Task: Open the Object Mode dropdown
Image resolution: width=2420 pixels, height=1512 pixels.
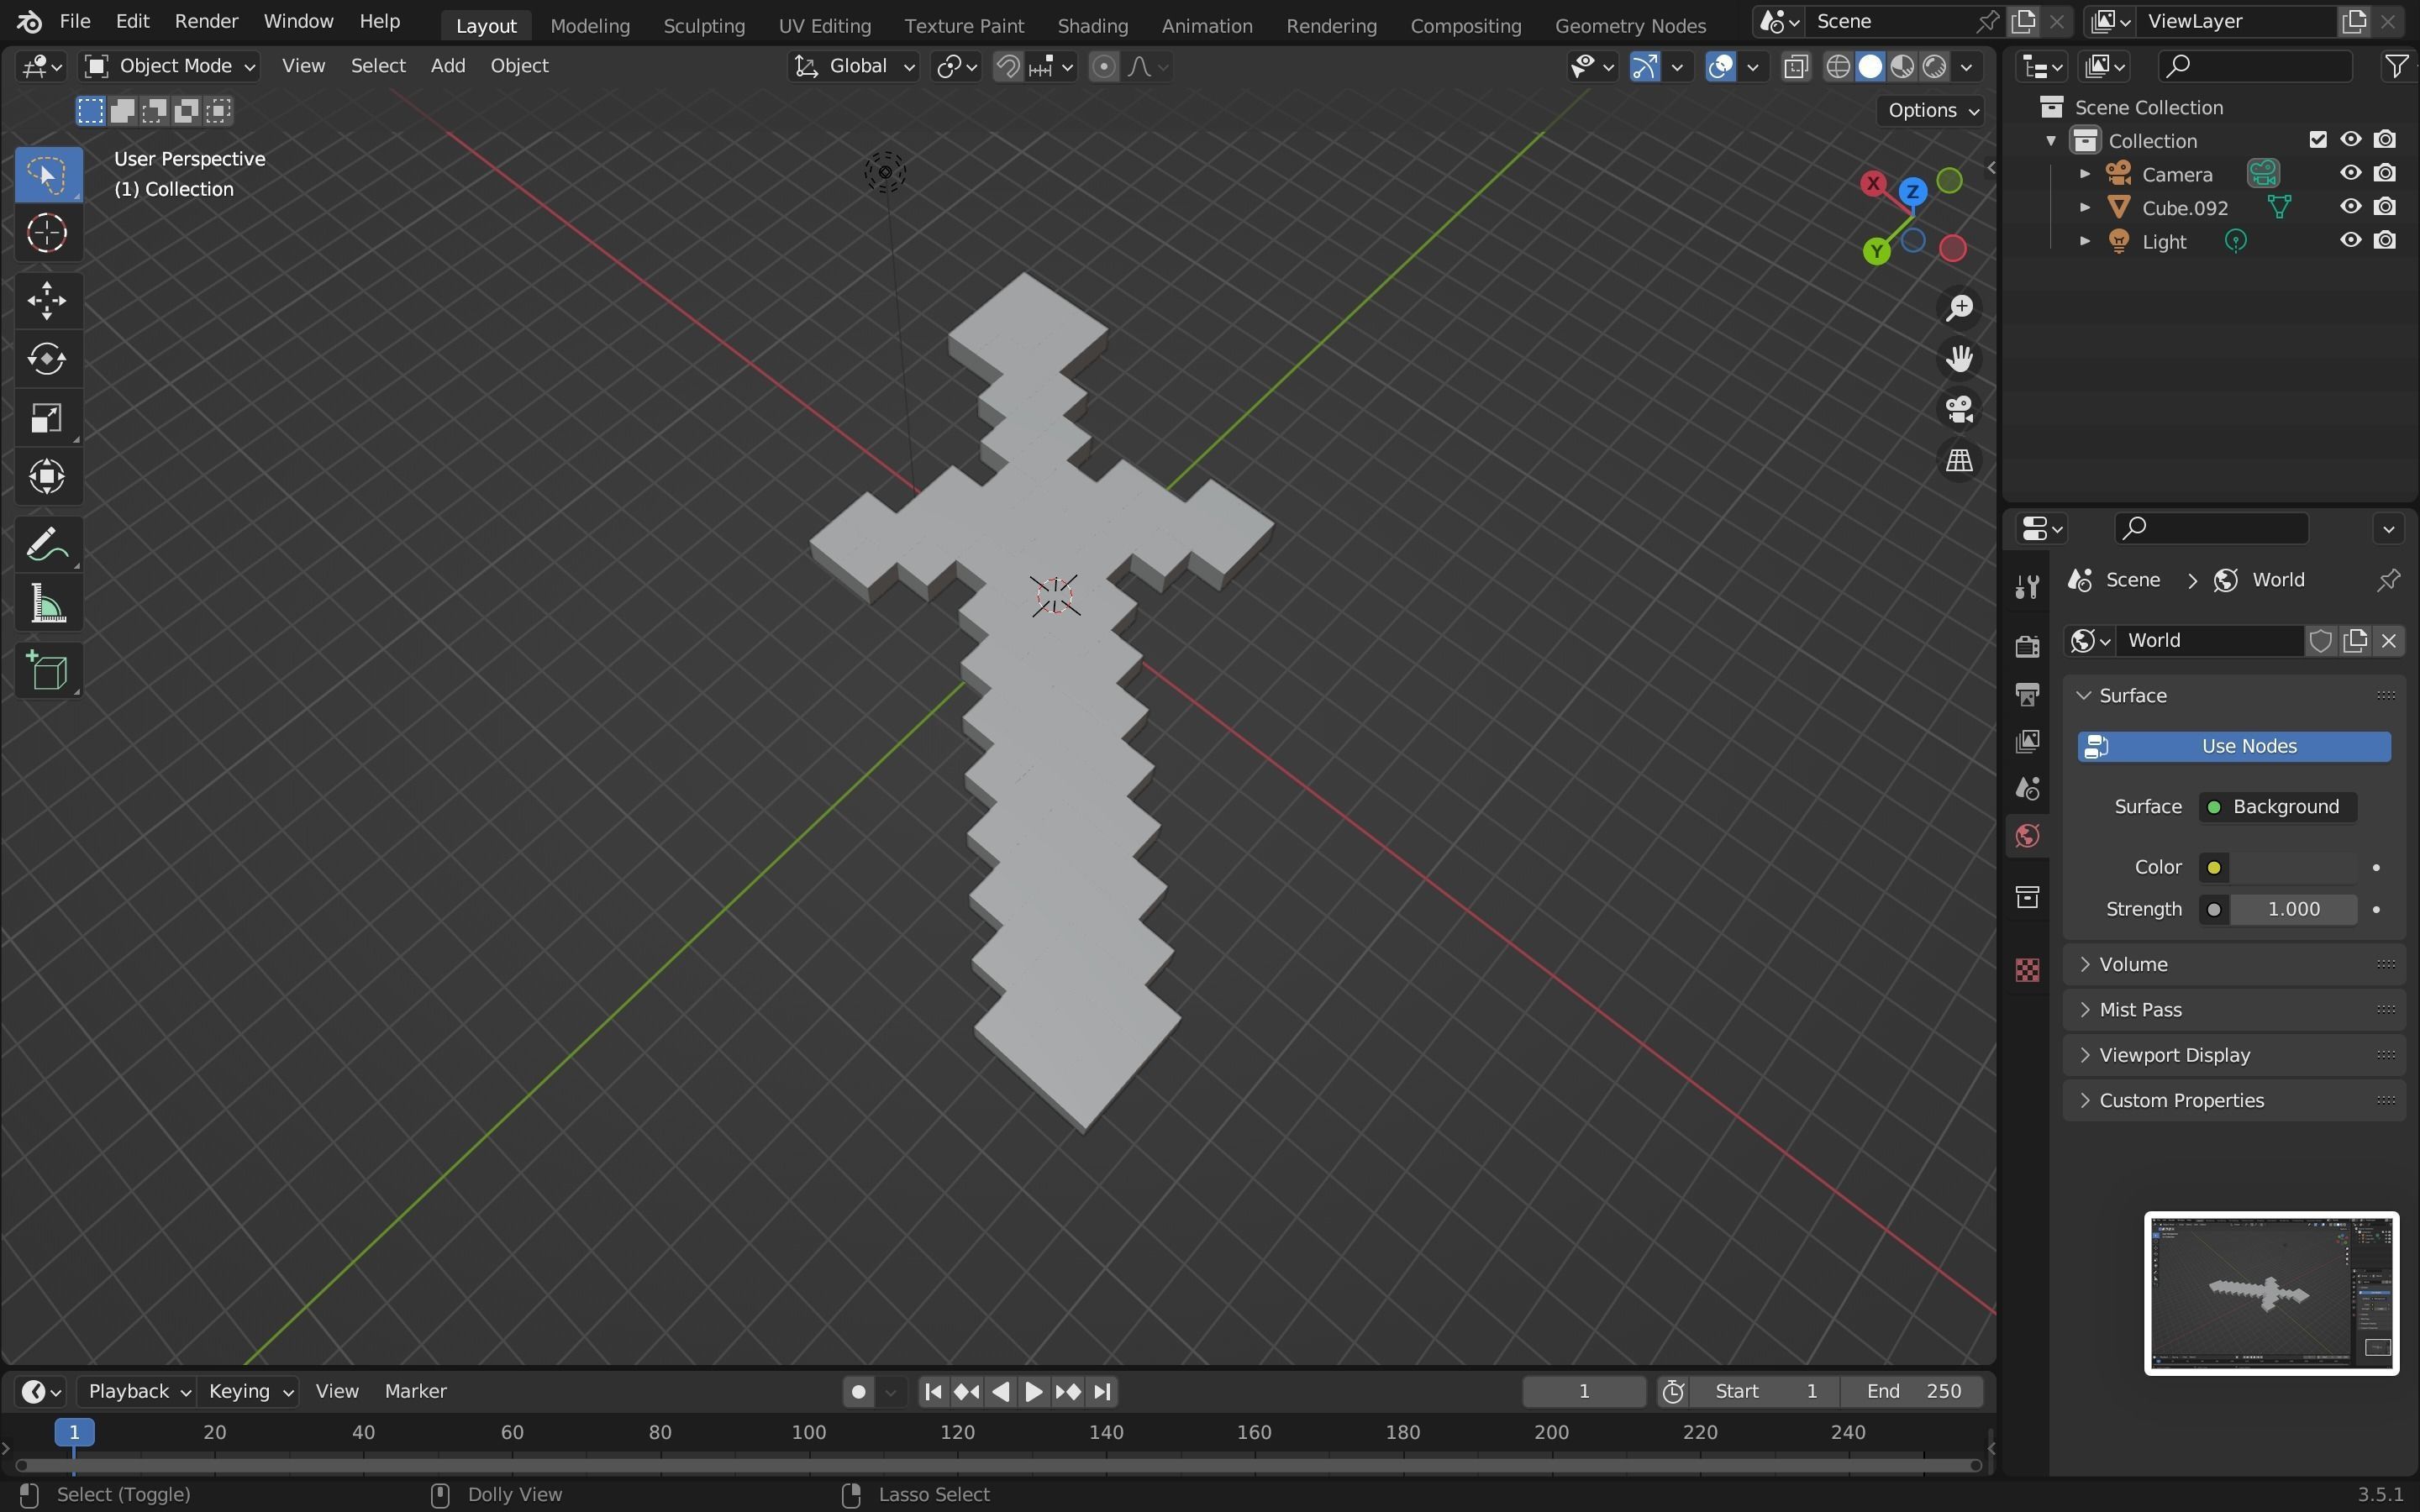Action: 170,66
